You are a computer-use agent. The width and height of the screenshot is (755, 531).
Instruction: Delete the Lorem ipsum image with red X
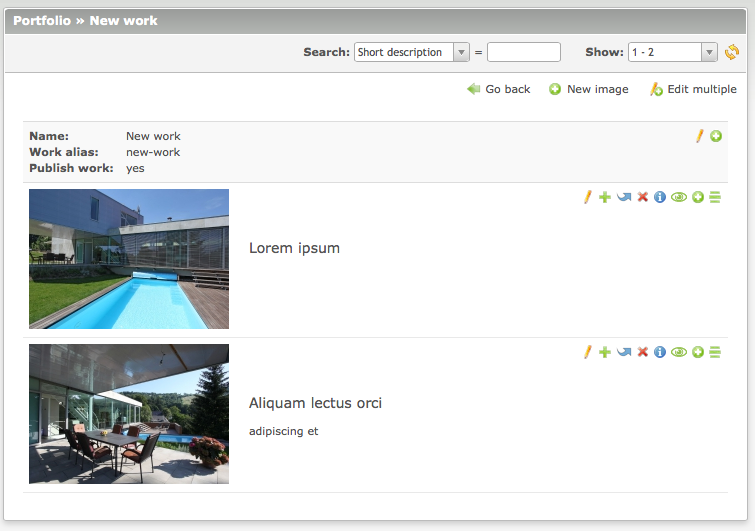(x=643, y=198)
